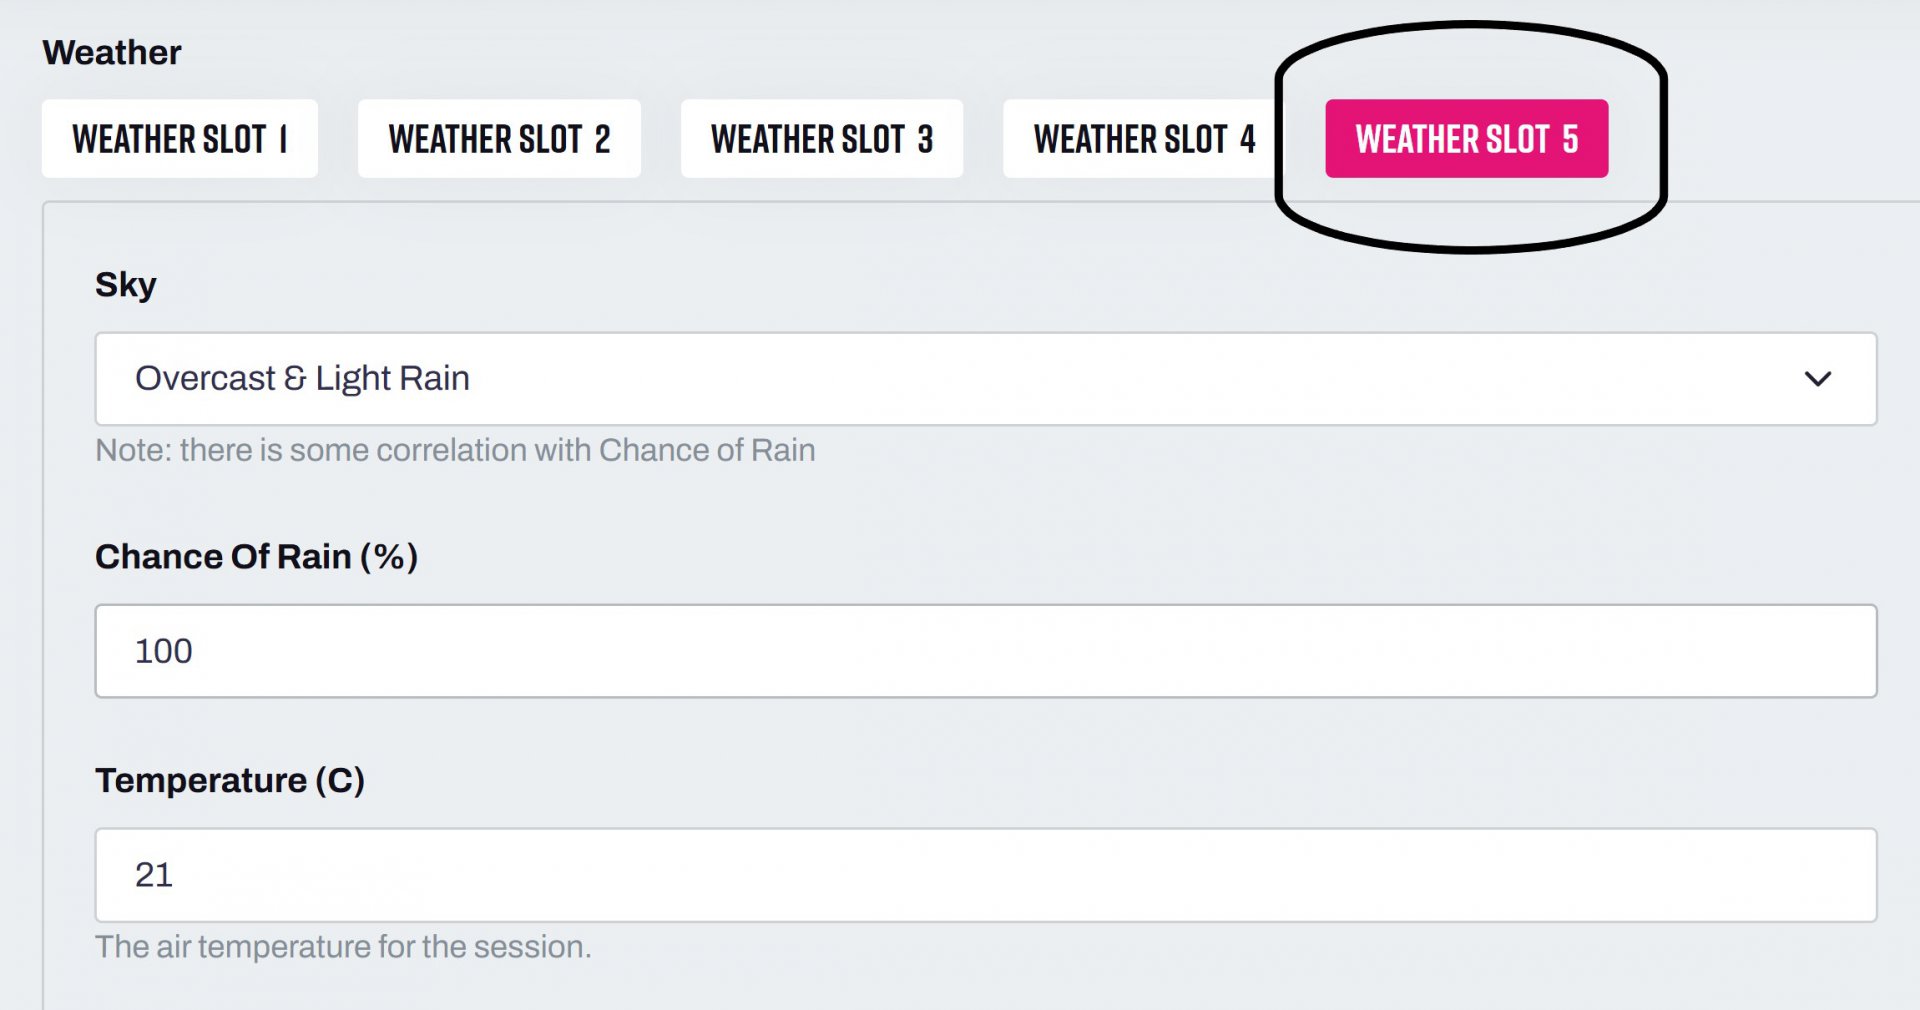This screenshot has width=1920, height=1010.
Task: Click the Weather section heading
Action: [112, 53]
